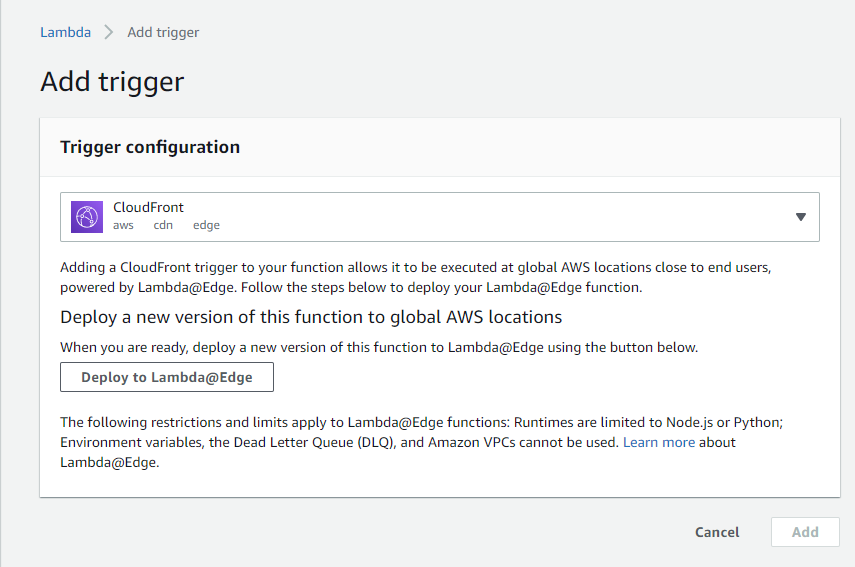Go to Lambda in the breadcrumb

[65, 32]
